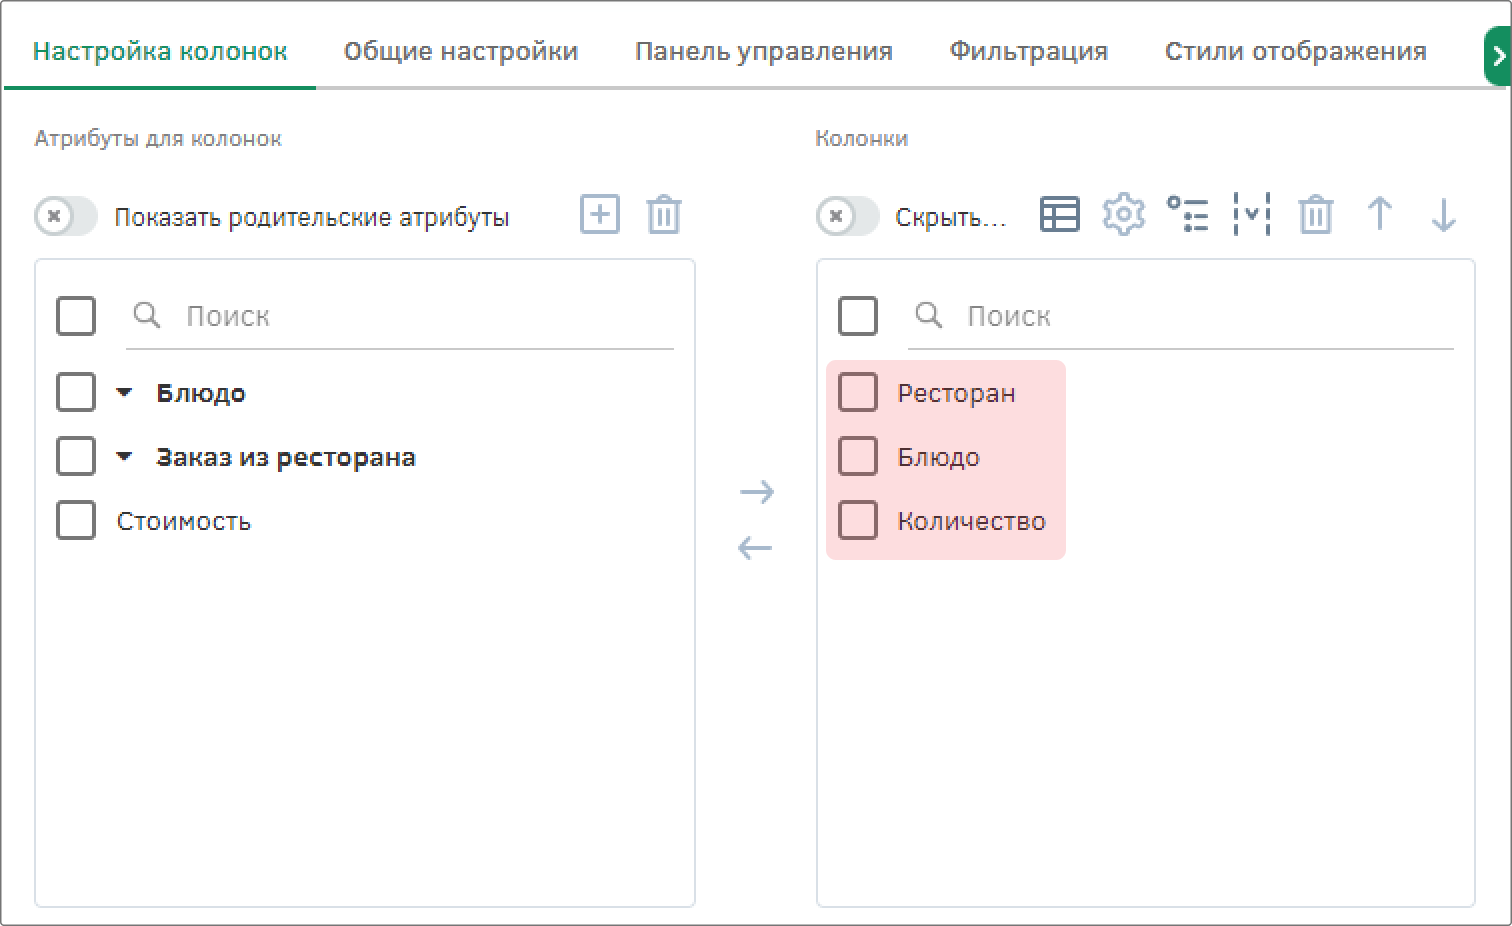Switch to Стили отображения tab
1512x926 pixels.
point(1296,52)
